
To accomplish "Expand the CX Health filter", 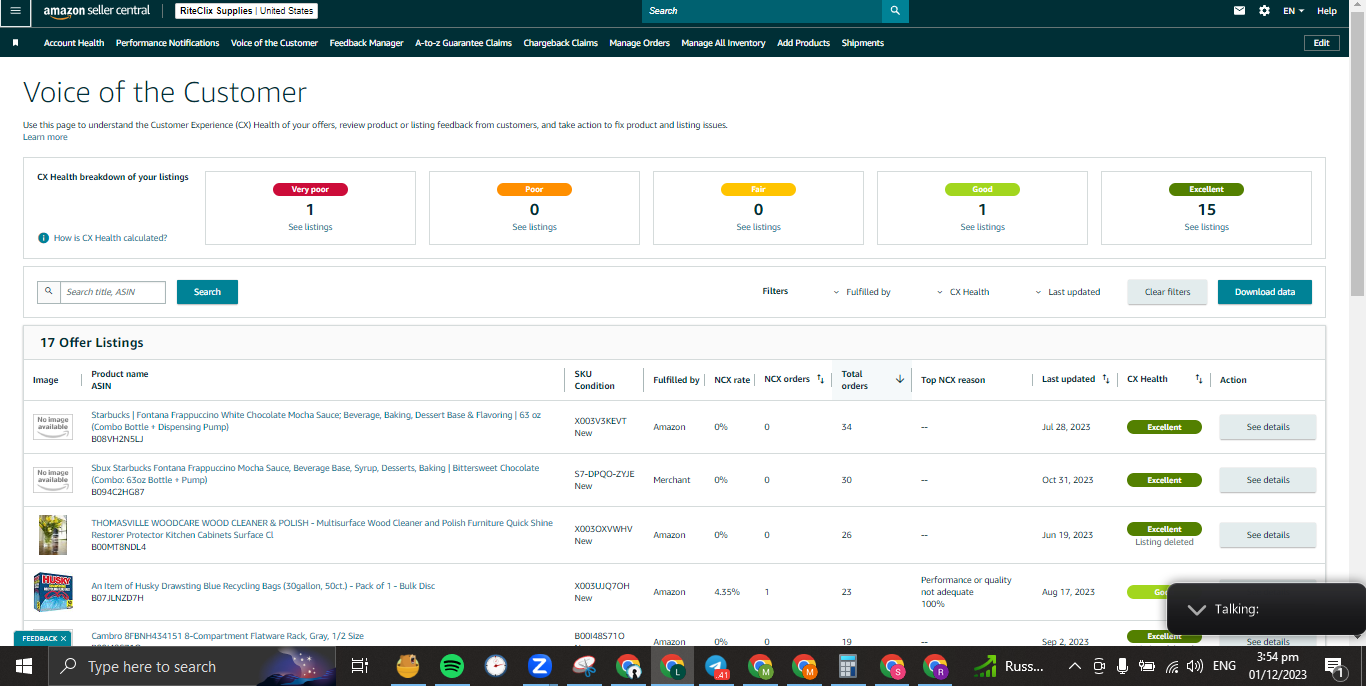I will (x=963, y=292).
